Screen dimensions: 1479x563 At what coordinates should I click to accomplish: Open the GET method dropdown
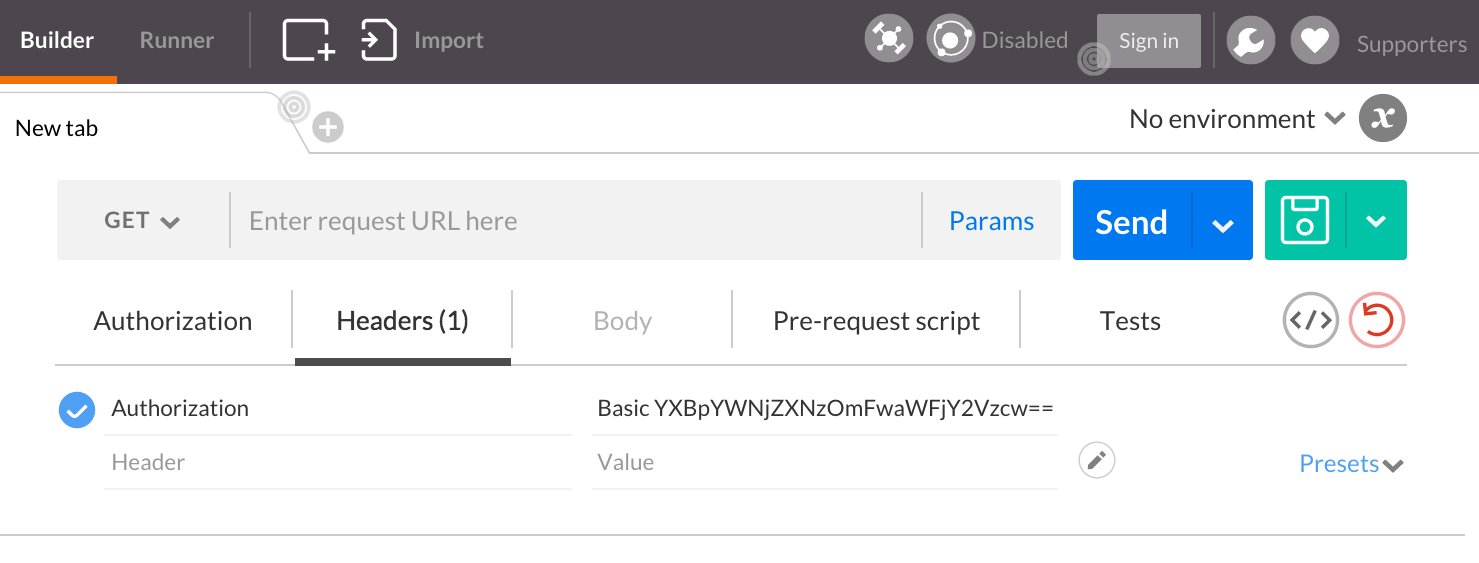coord(142,220)
